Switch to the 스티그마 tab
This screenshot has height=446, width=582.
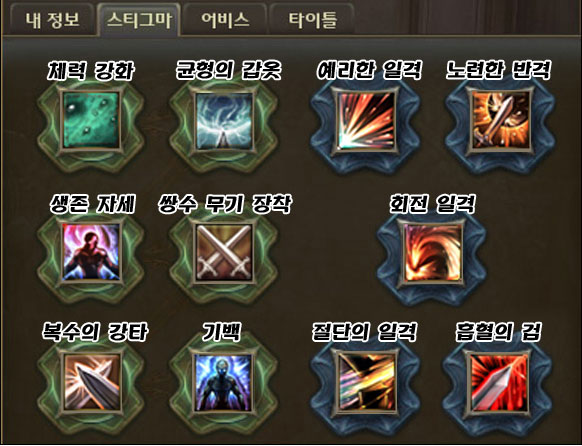tap(139, 20)
